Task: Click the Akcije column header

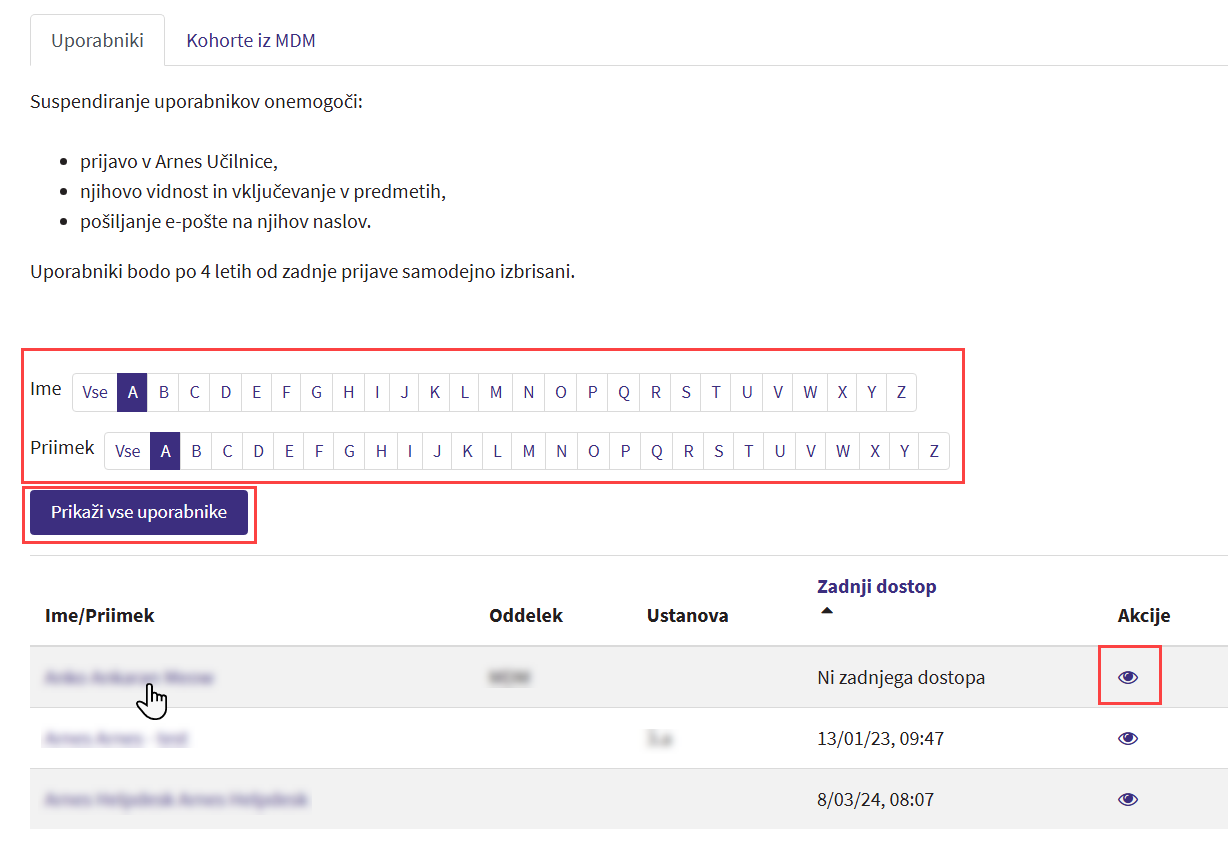Action: point(1144,615)
